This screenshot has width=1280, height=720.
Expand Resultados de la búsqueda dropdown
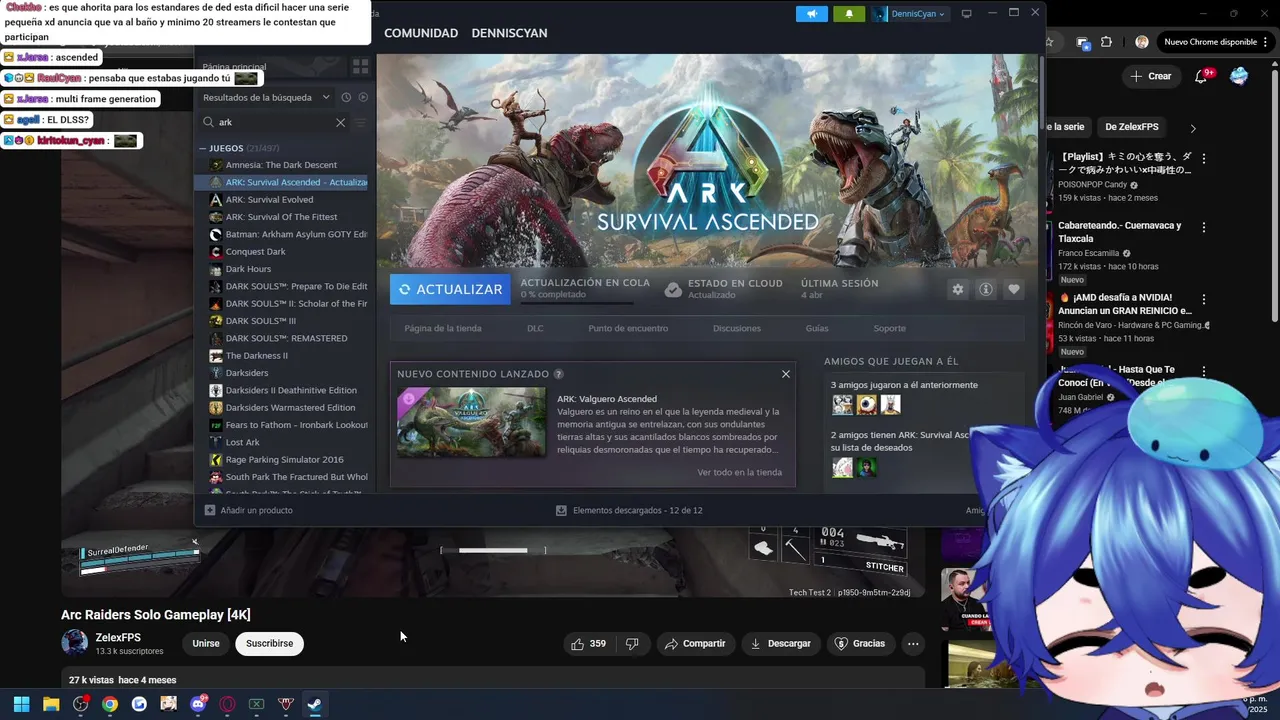(x=266, y=97)
